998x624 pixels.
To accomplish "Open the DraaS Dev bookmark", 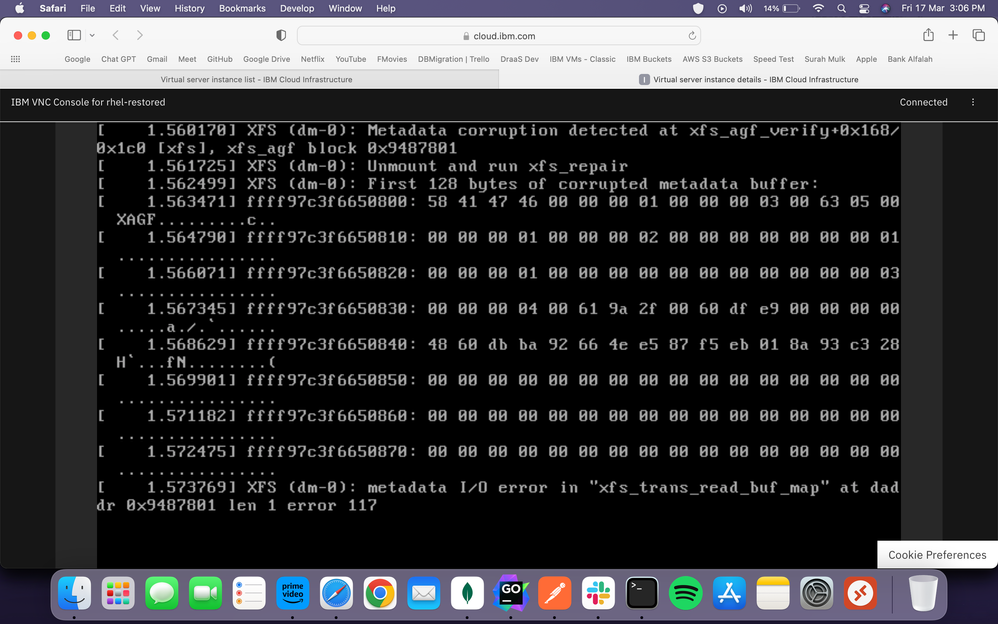I will (x=518, y=59).
